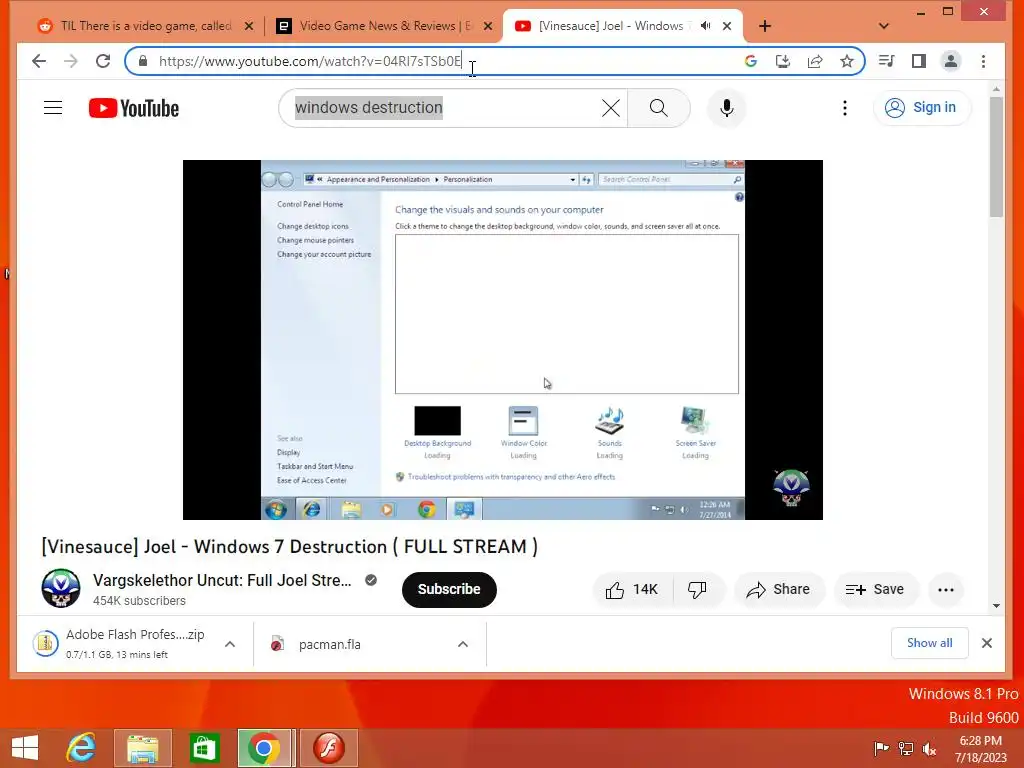The width and height of the screenshot is (1024, 768).
Task: Open the taskbar clock showing 6:28 PM
Action: coord(981,749)
